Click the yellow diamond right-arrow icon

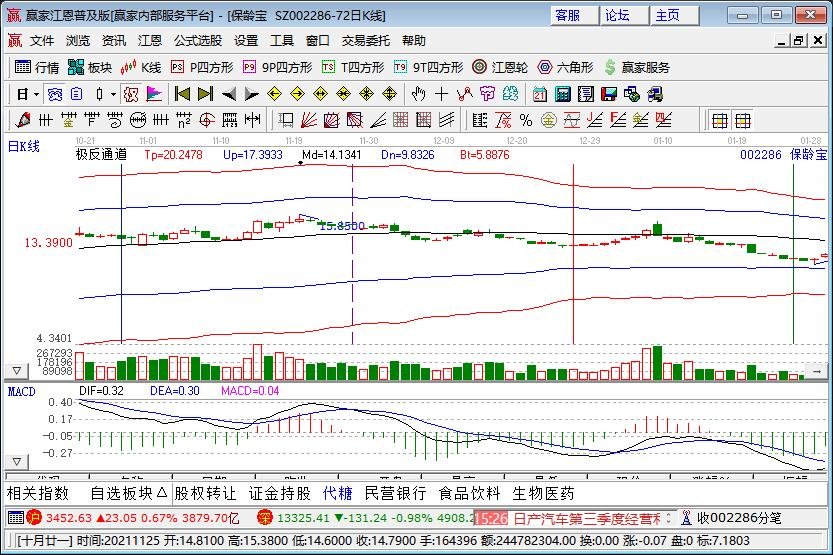coord(298,95)
